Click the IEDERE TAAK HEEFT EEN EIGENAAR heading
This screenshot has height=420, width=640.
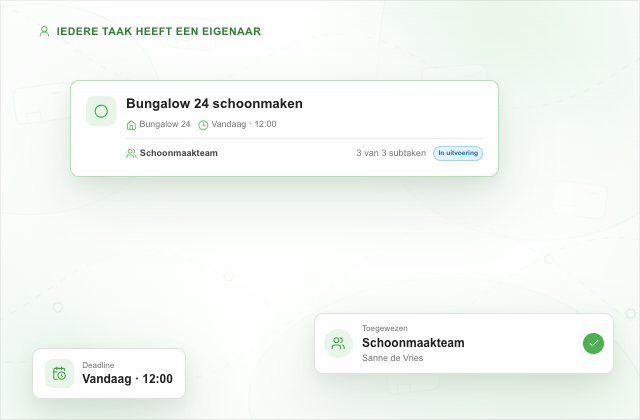[158, 31]
